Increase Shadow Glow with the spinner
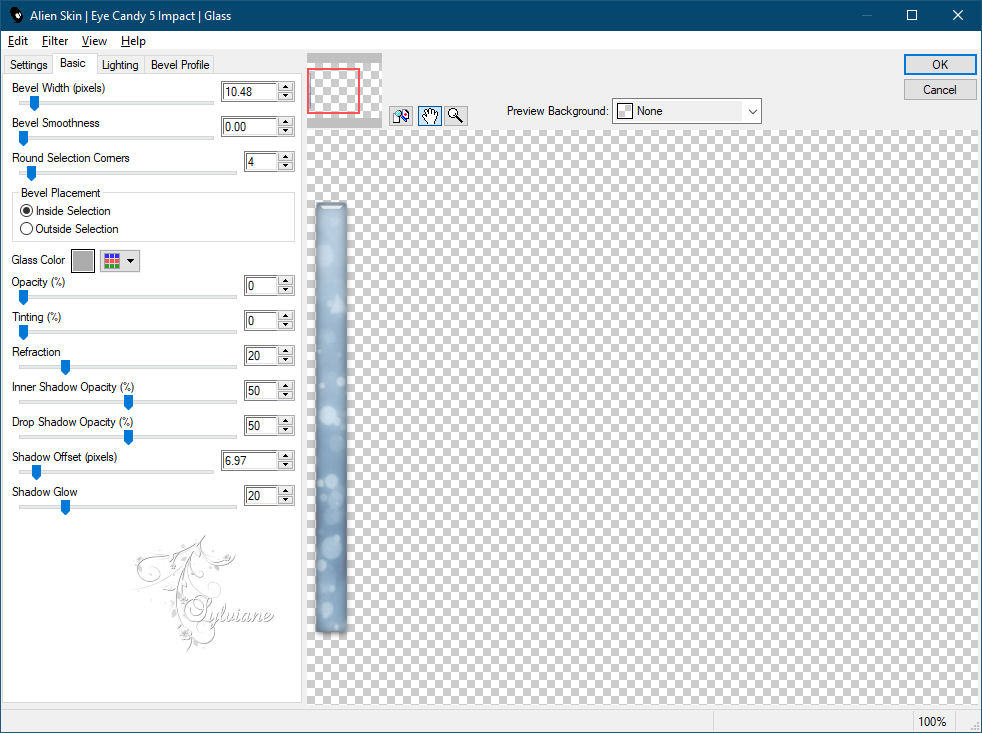The height and width of the screenshot is (733, 982). click(286, 491)
